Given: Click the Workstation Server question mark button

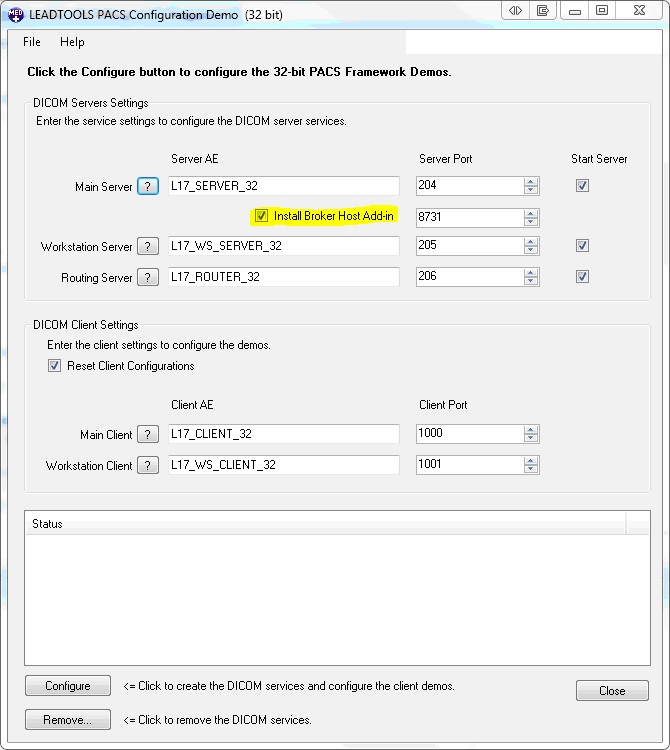Looking at the screenshot, I should 148,246.
